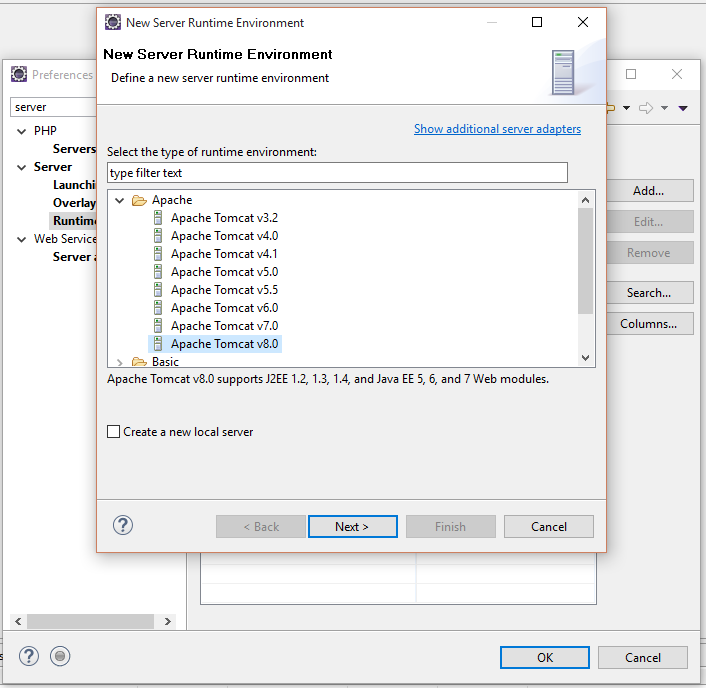Click Add button in Preferences window

point(648,191)
